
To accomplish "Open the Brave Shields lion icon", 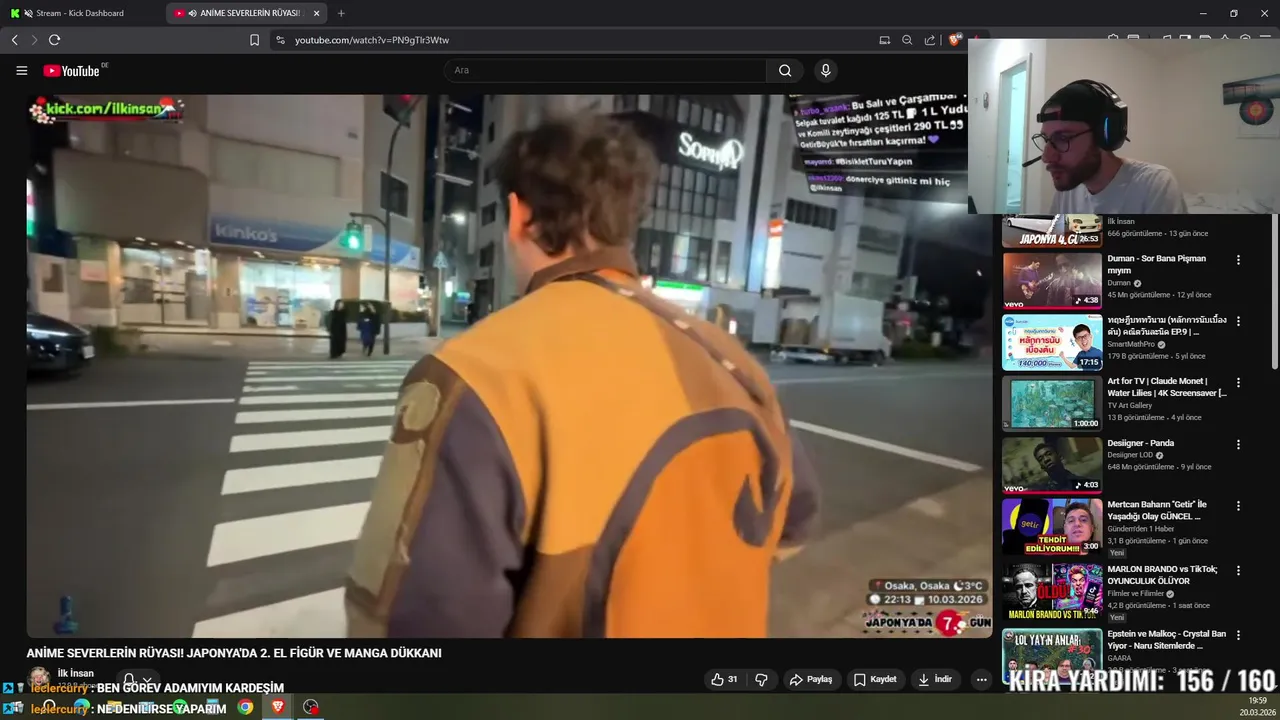I will point(955,40).
